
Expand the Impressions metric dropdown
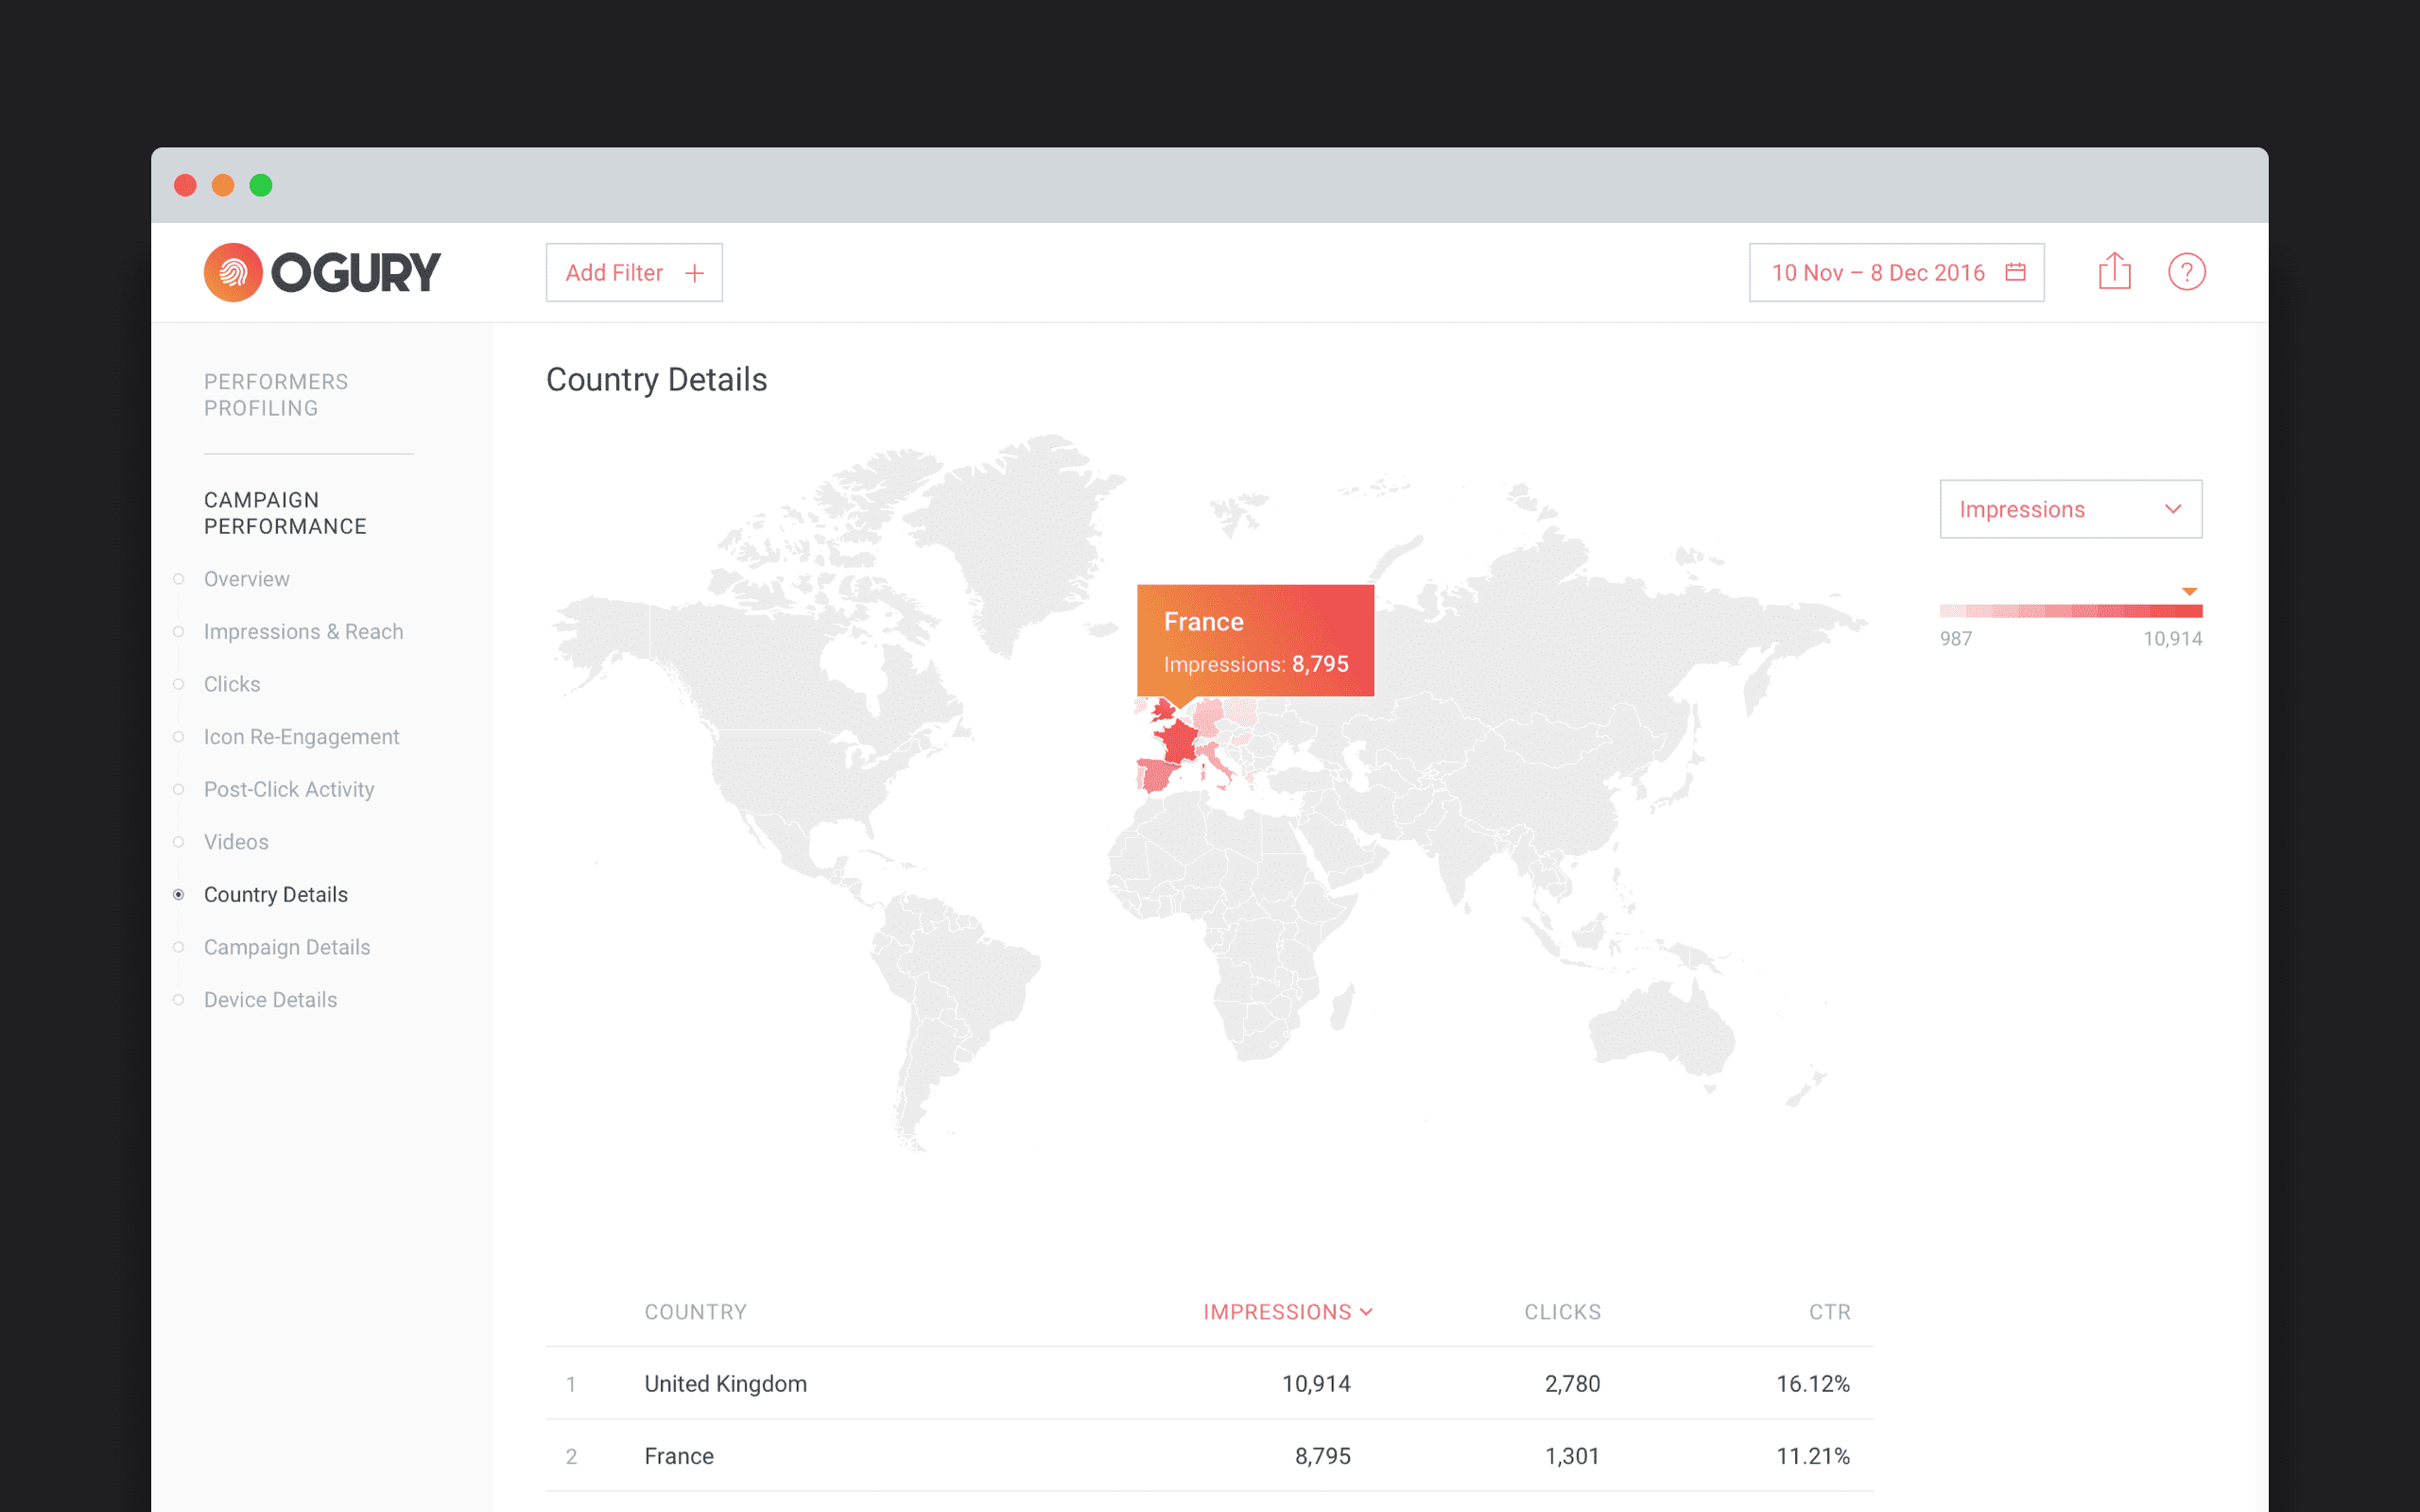tap(2070, 509)
